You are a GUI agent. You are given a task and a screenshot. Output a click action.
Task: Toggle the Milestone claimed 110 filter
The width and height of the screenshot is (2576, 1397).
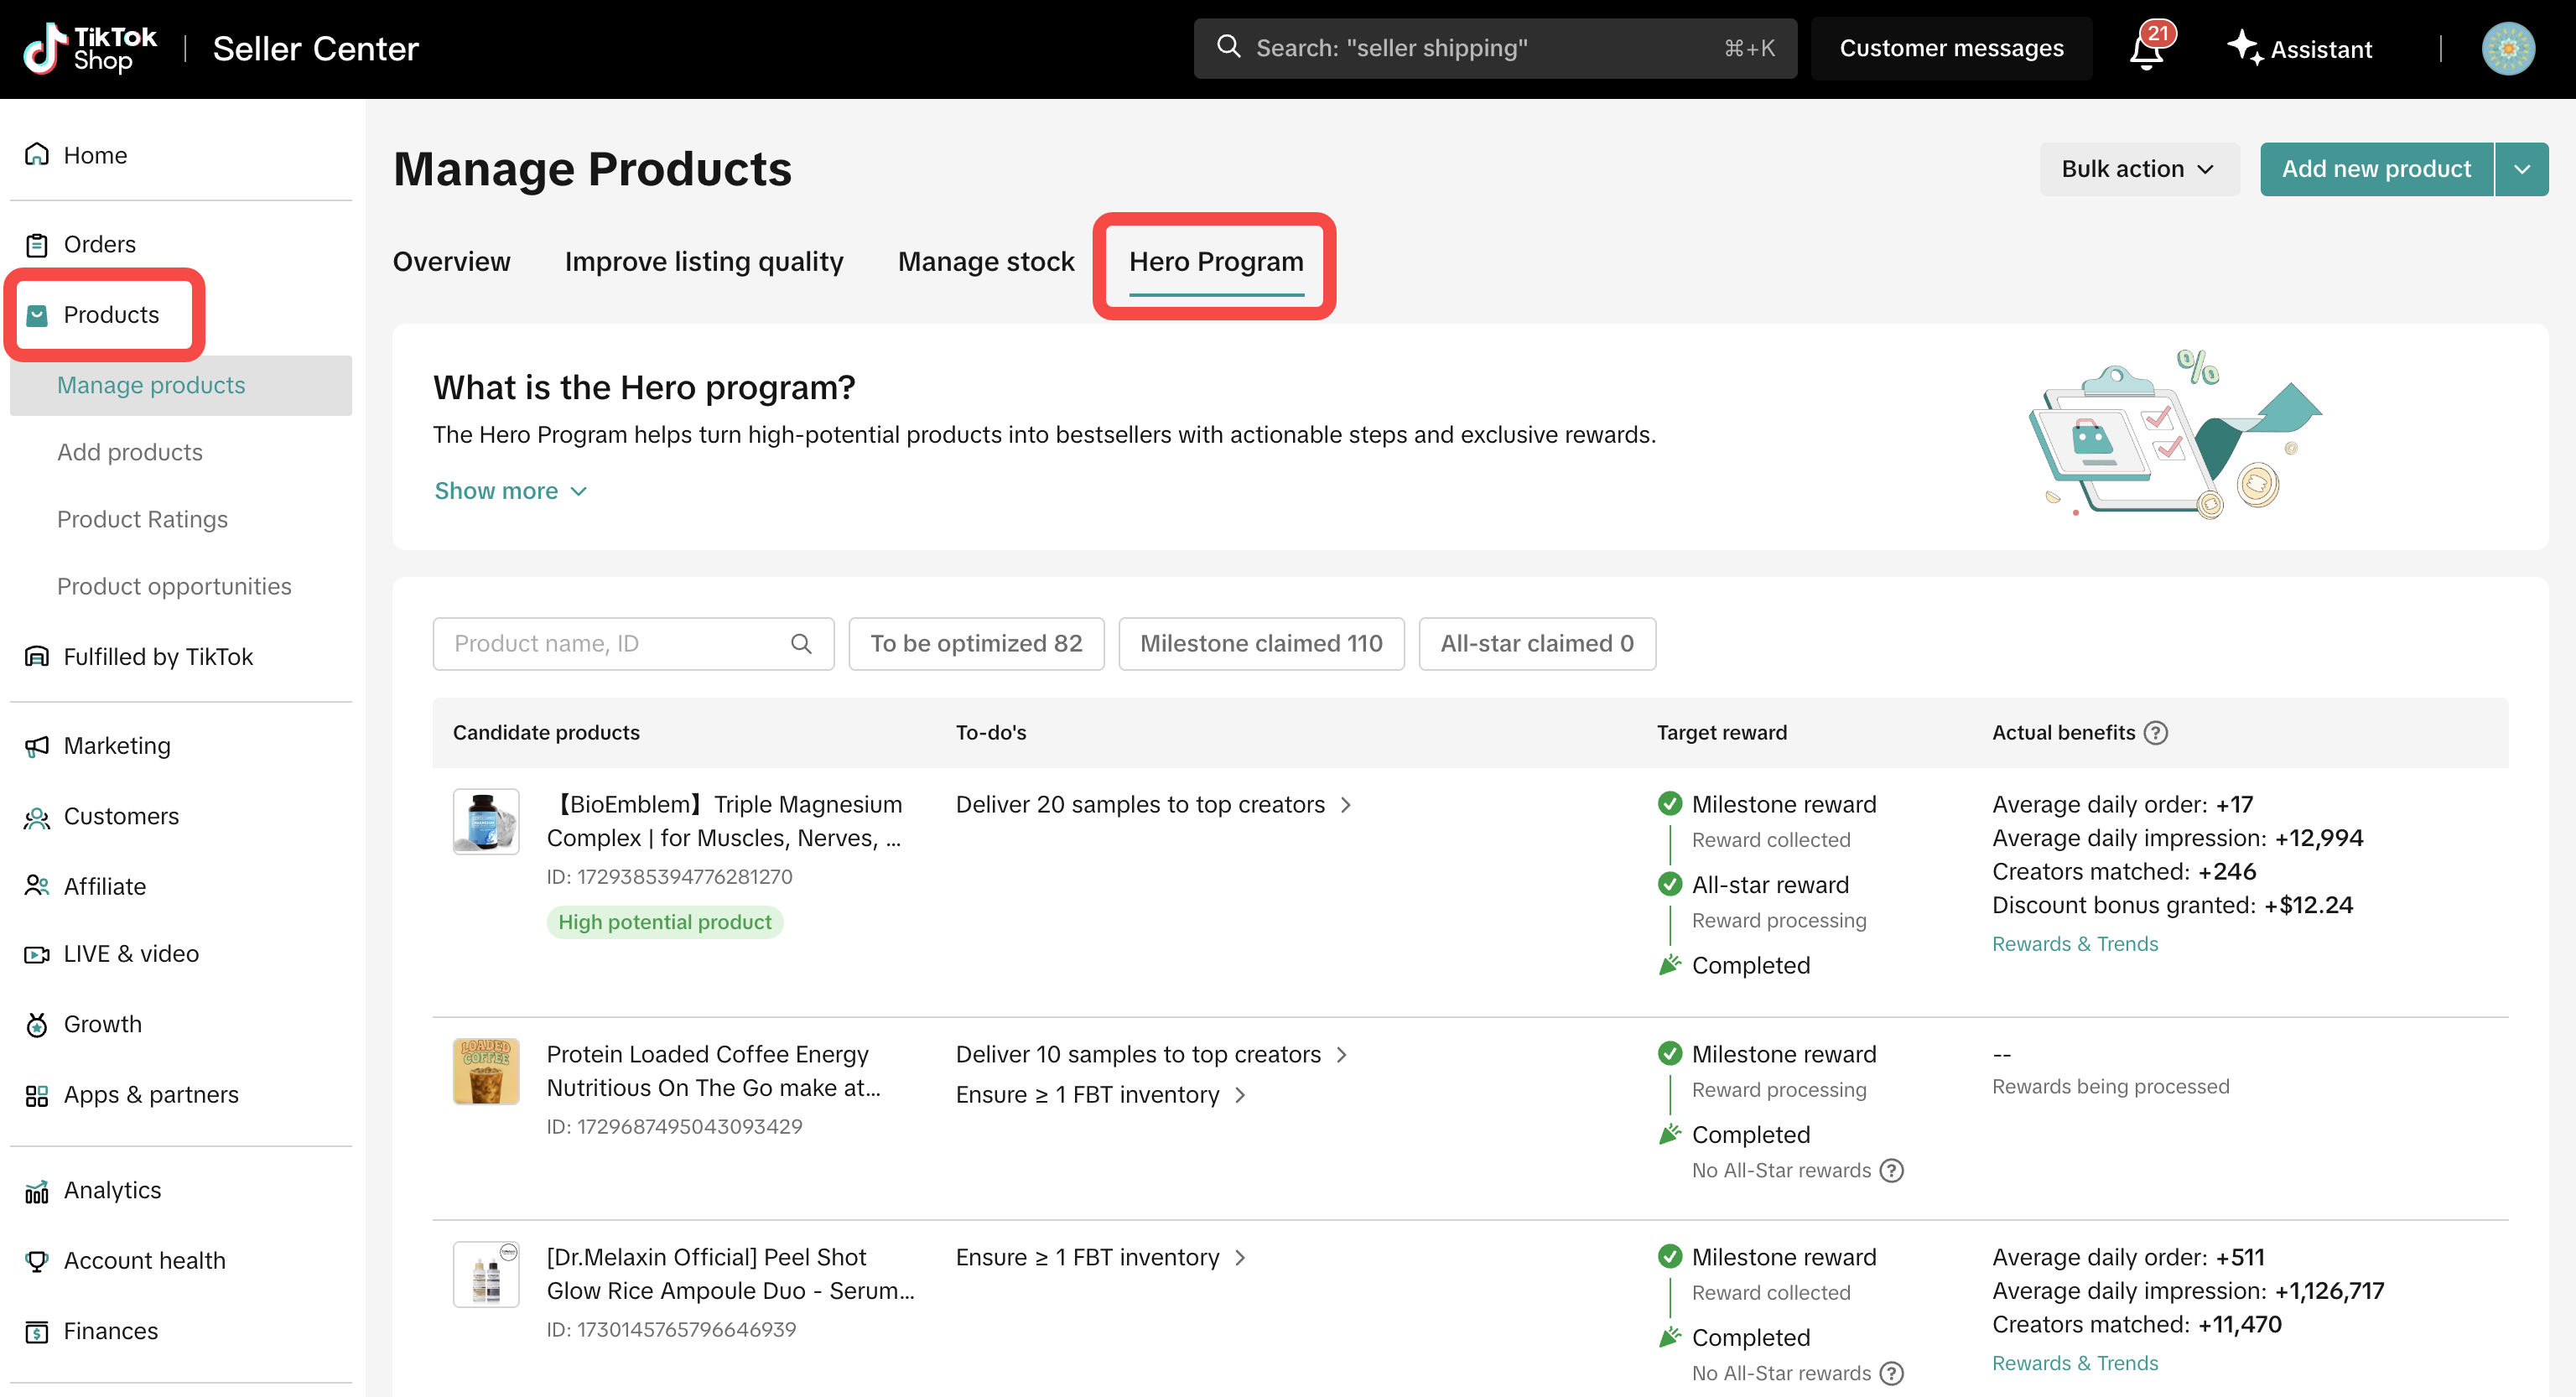pyautogui.click(x=1260, y=644)
